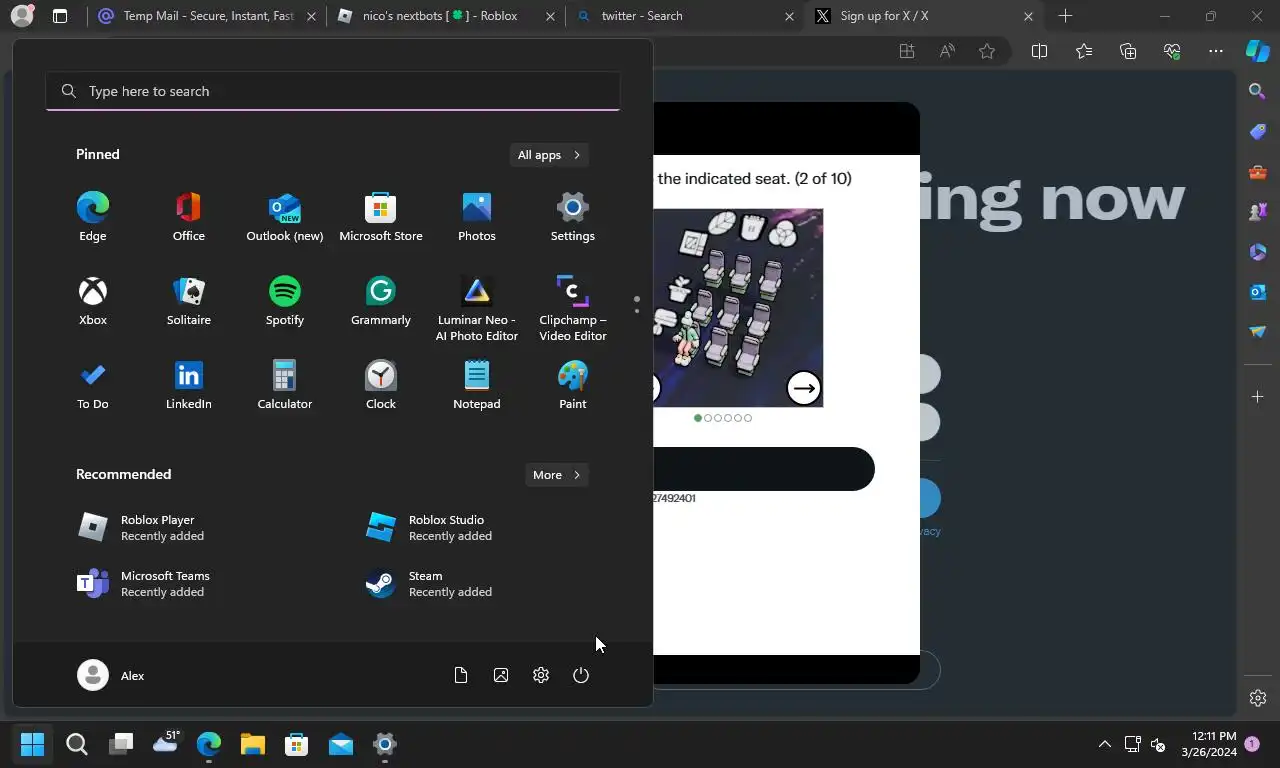
Task: Open Outlook (new) pinned app
Action: 285,217
